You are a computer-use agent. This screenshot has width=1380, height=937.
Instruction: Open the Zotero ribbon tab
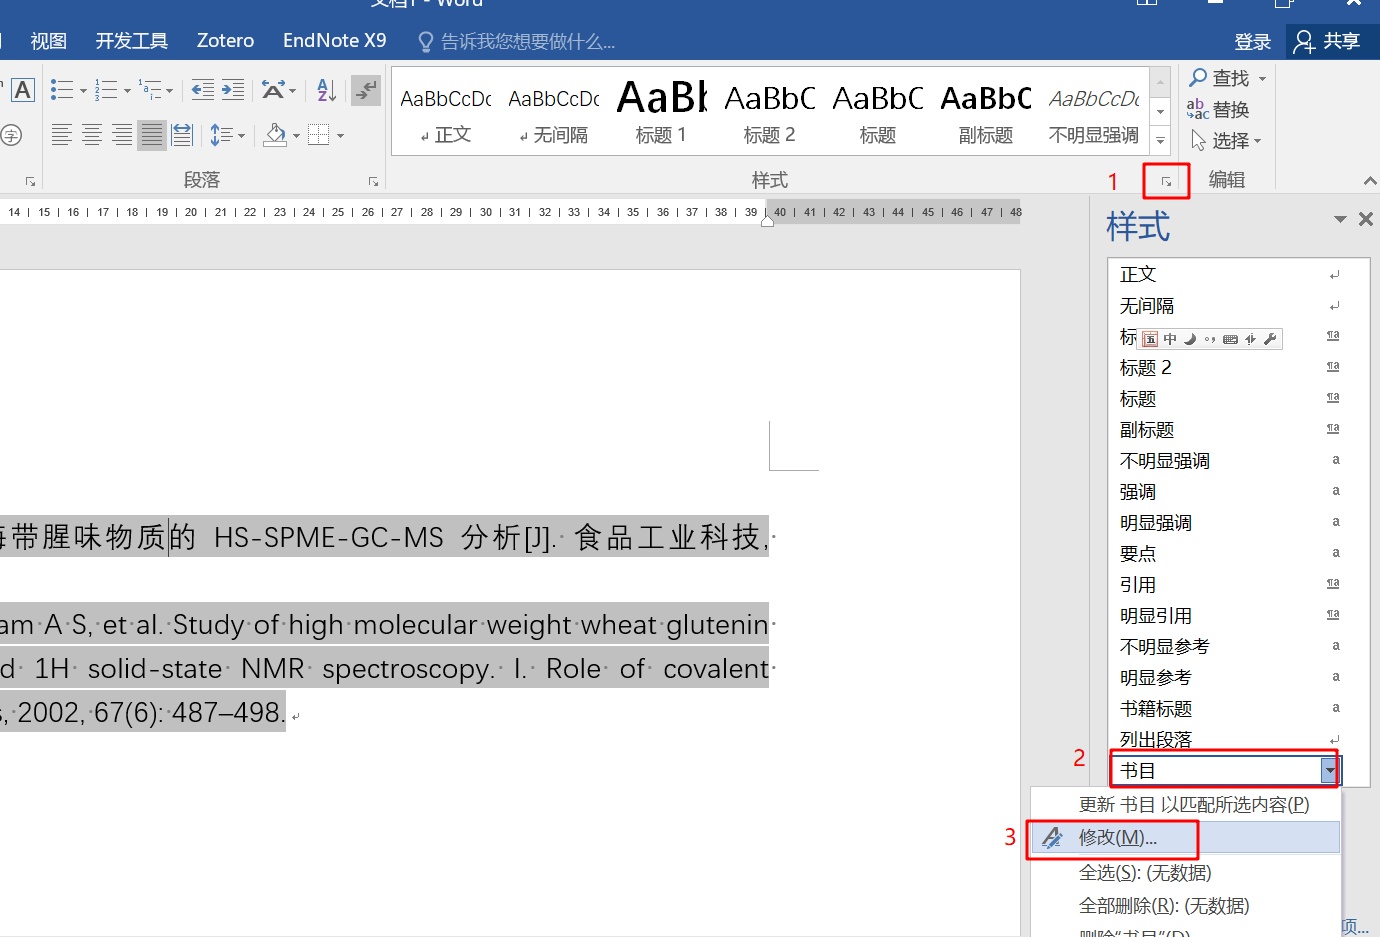[225, 41]
